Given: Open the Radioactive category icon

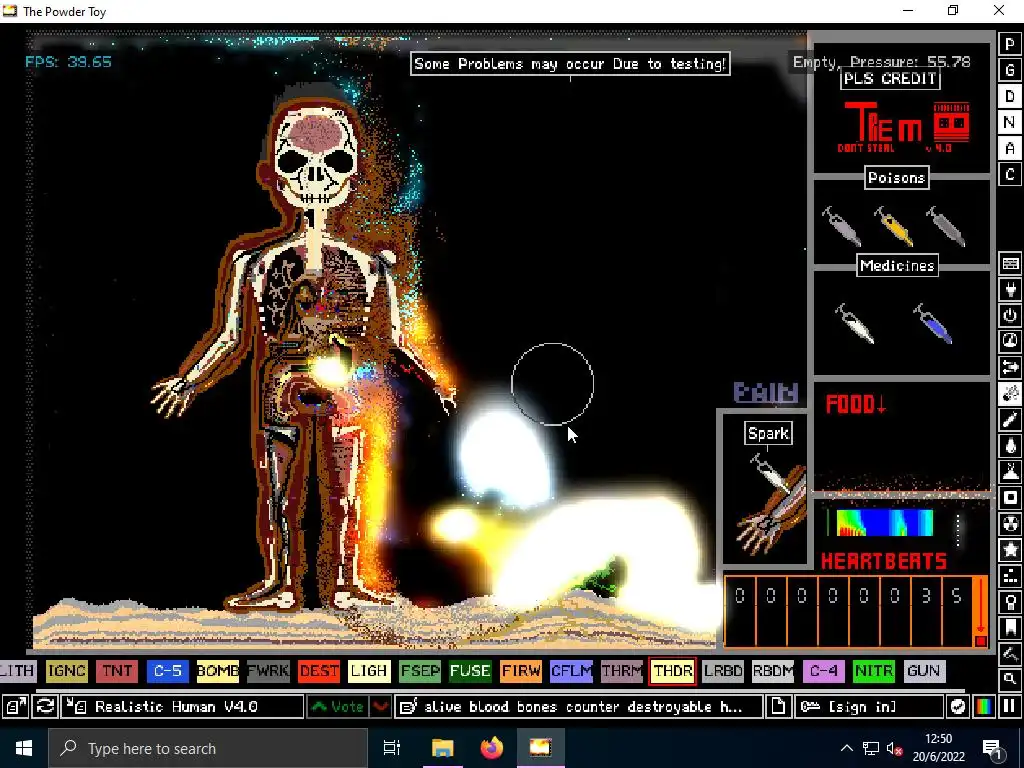Looking at the screenshot, I should (x=1010, y=524).
